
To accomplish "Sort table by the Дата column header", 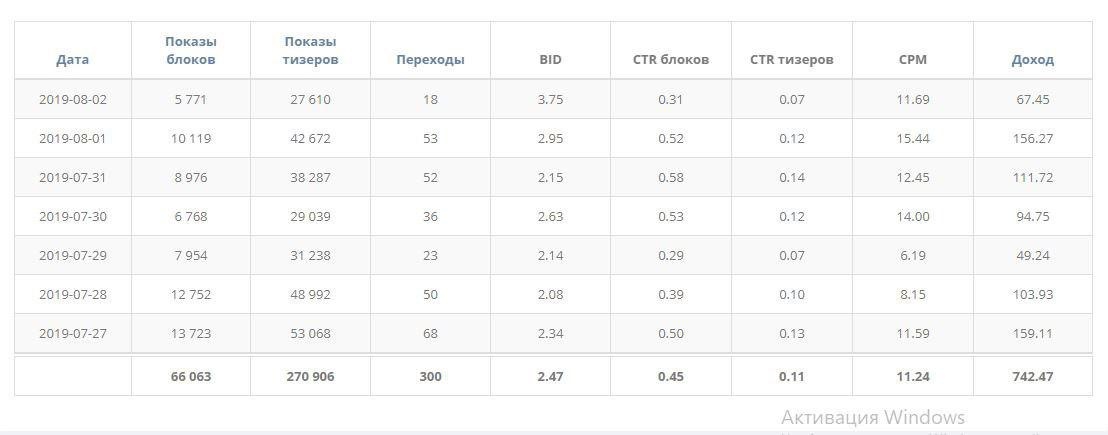I will (x=72, y=59).
